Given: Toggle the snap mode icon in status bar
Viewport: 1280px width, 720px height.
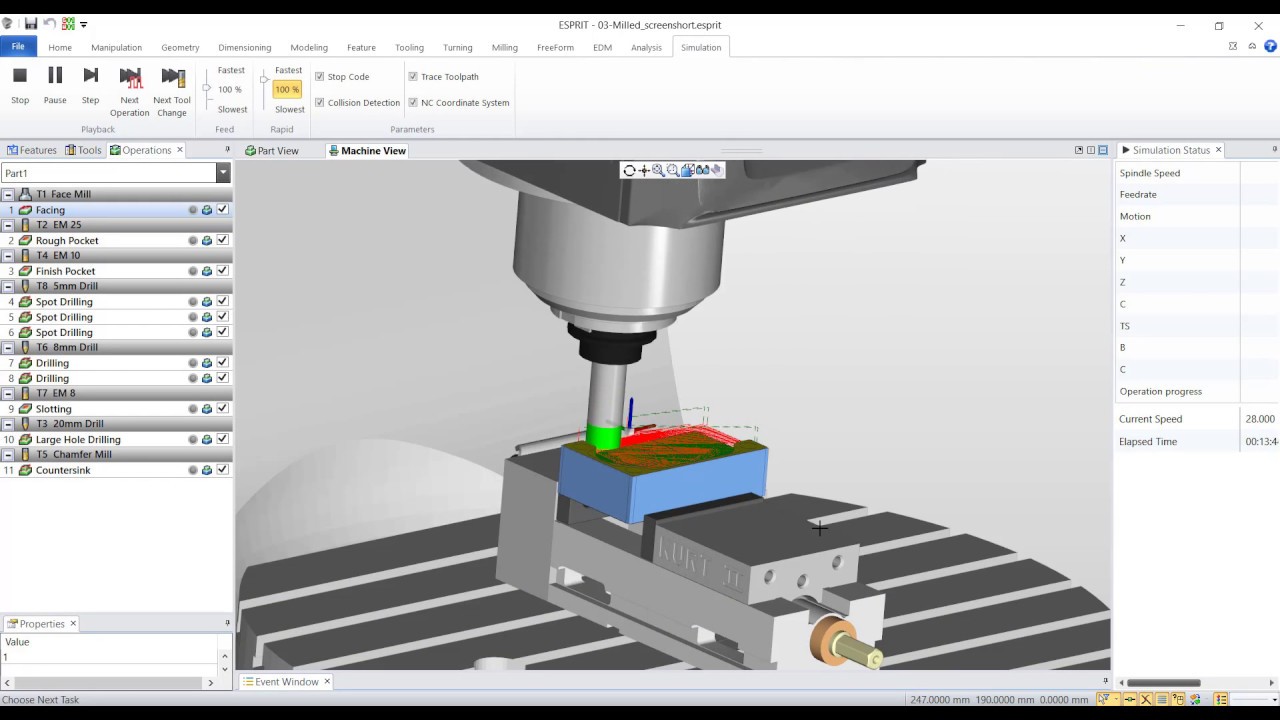Looking at the screenshot, I should coord(1128,699).
